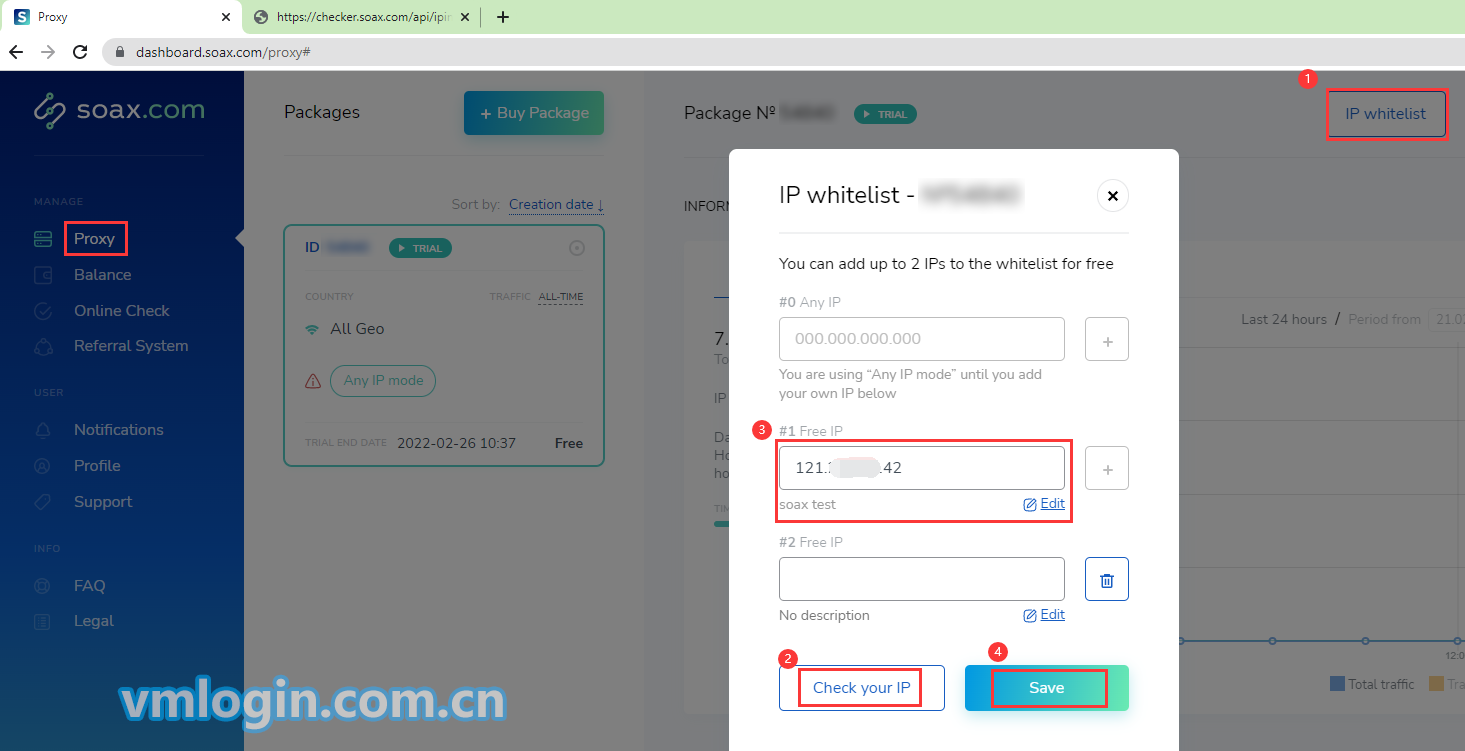Click the Check your IP button
This screenshot has height=751, width=1465.
click(x=862, y=688)
